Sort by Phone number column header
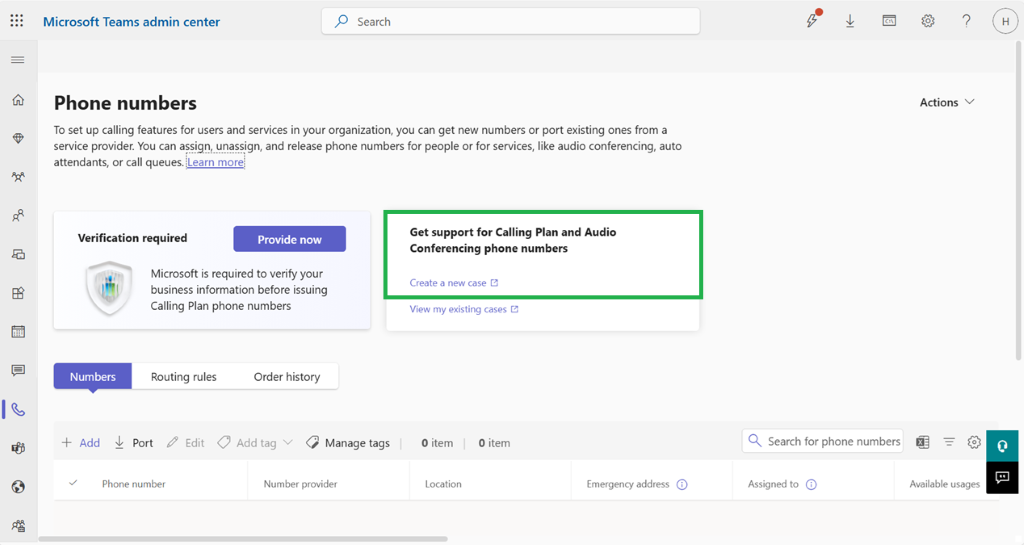1024x545 pixels. click(133, 484)
